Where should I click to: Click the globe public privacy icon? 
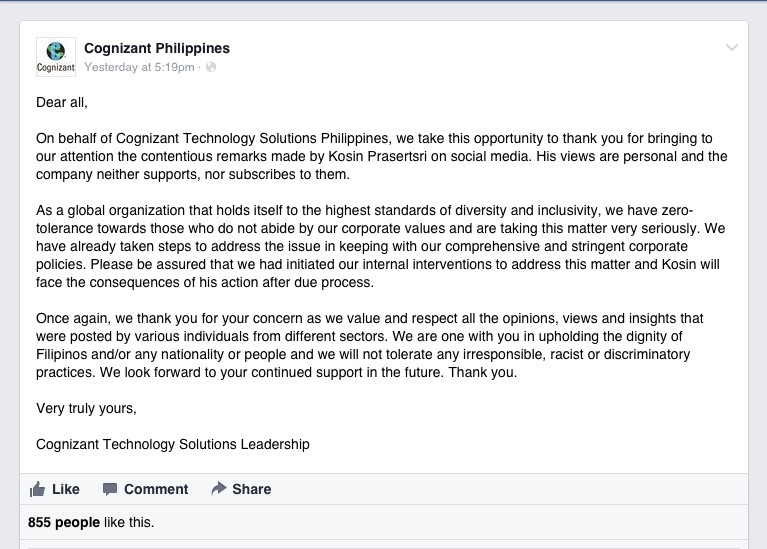pyautogui.click(x=211, y=67)
